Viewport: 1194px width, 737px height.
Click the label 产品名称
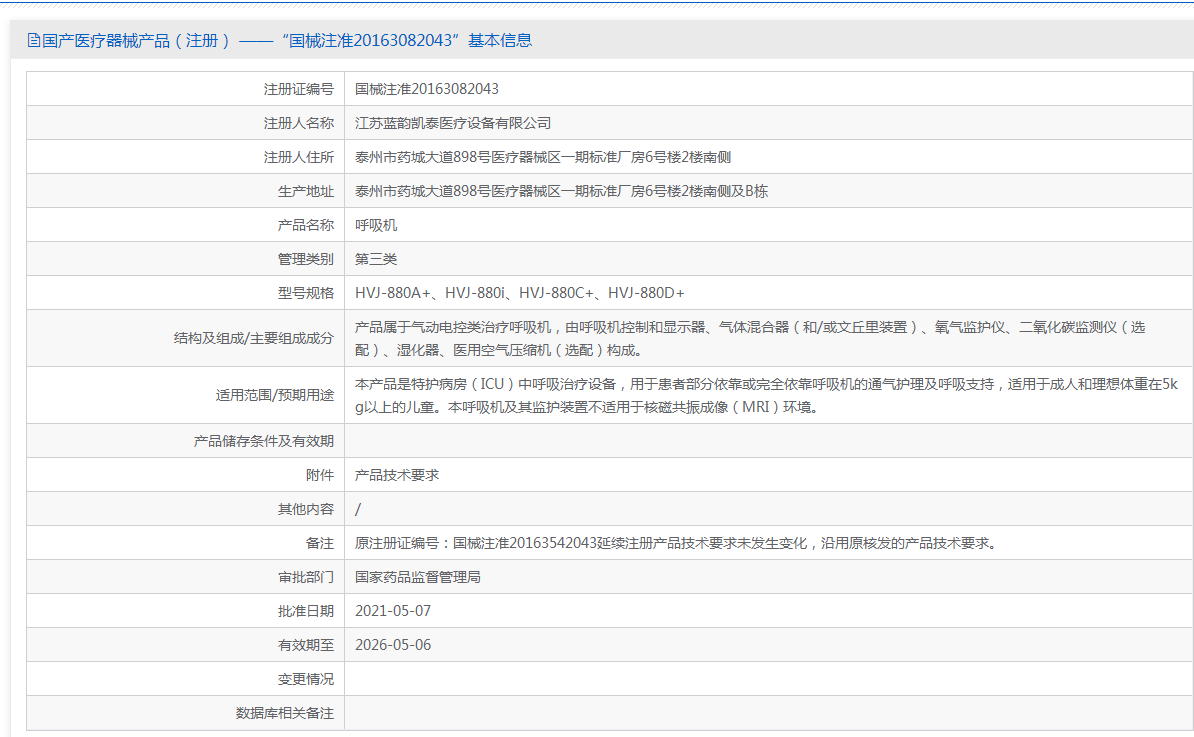(x=305, y=225)
